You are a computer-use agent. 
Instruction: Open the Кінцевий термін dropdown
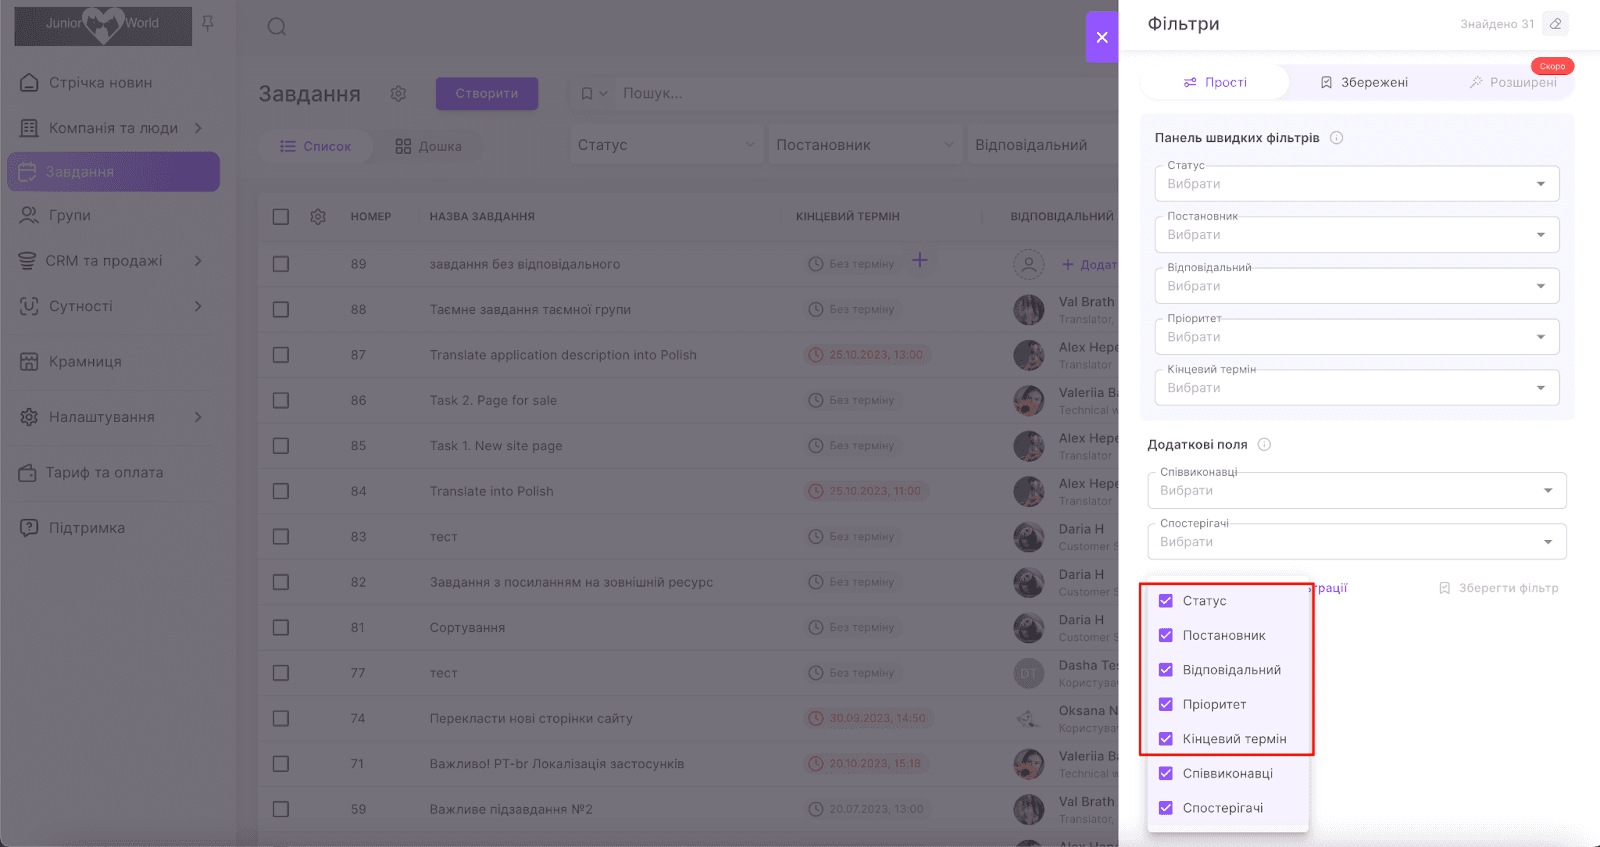1357,388
